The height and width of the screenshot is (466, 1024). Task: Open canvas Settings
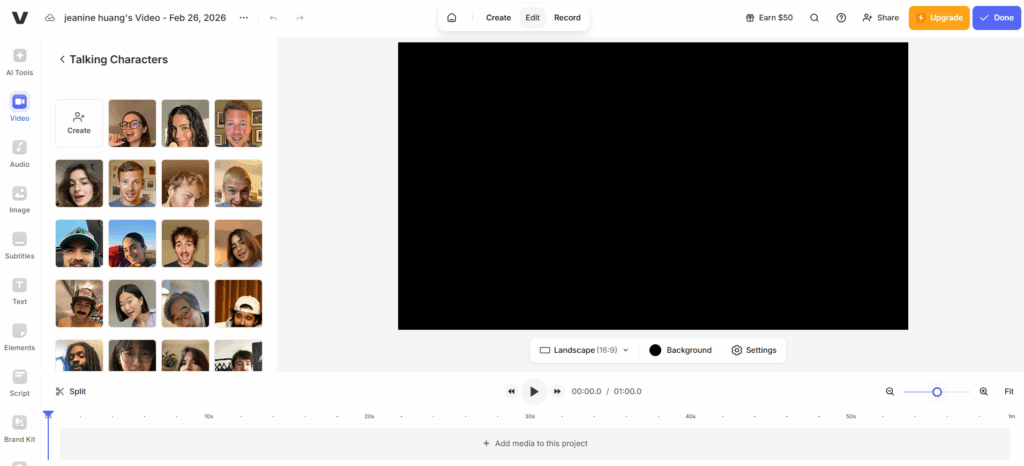pos(754,350)
